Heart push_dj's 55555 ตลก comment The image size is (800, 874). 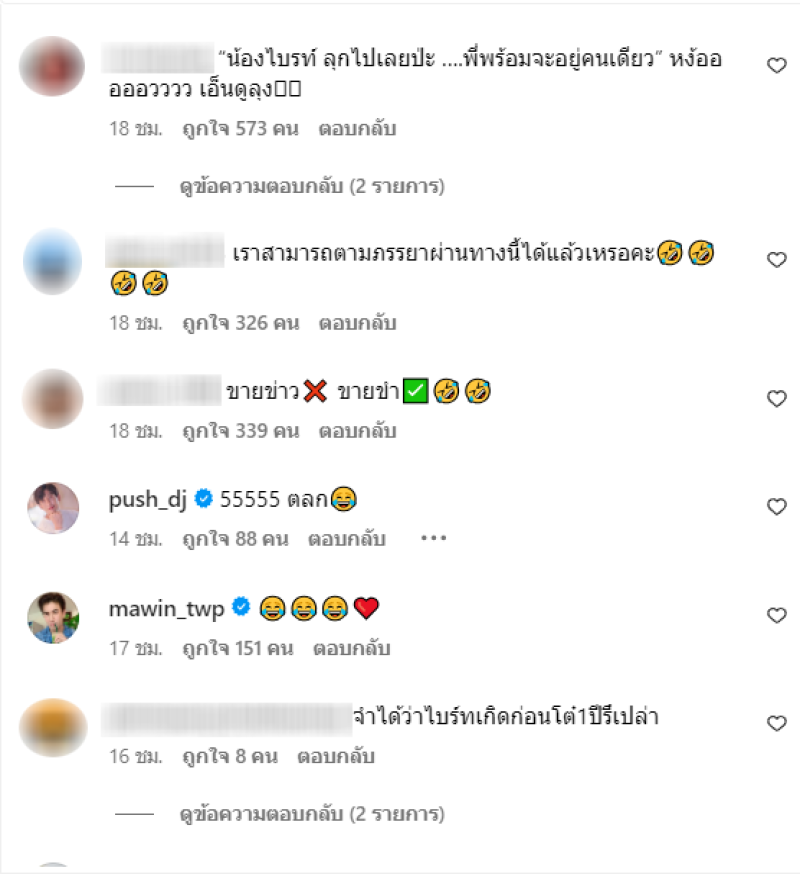click(x=777, y=506)
